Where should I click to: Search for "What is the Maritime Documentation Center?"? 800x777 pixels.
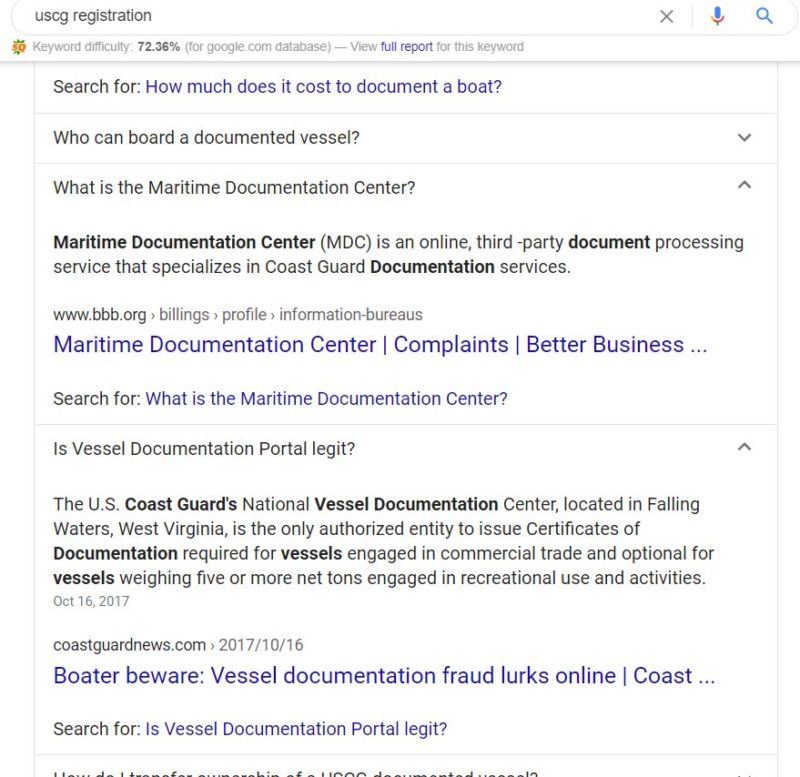tap(327, 398)
